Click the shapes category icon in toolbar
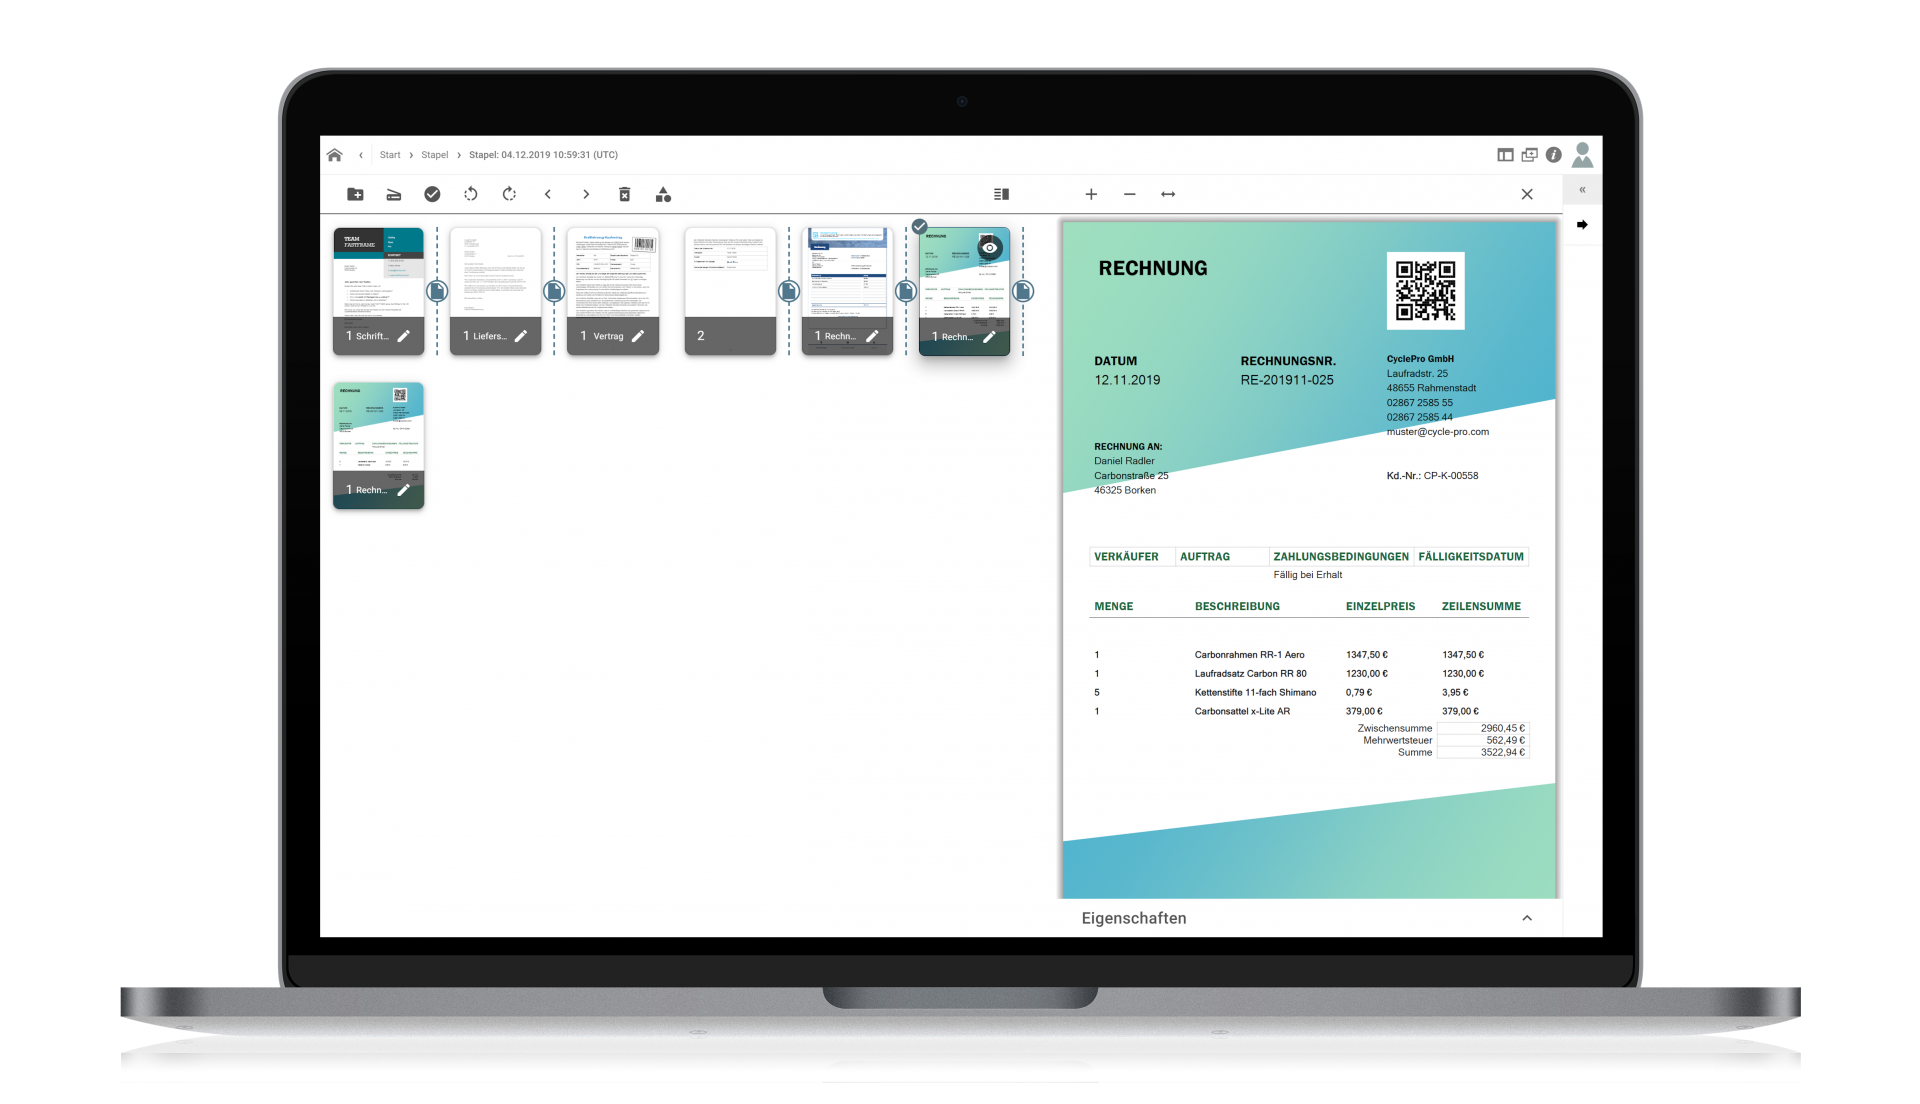 [663, 194]
